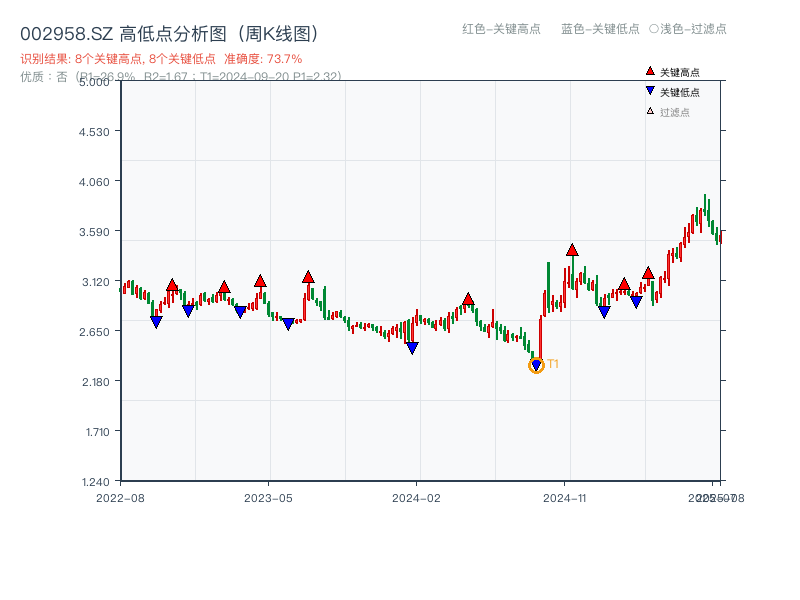
Task: Click the blue key-low triangle near 2024-02
Action: click(x=412, y=348)
